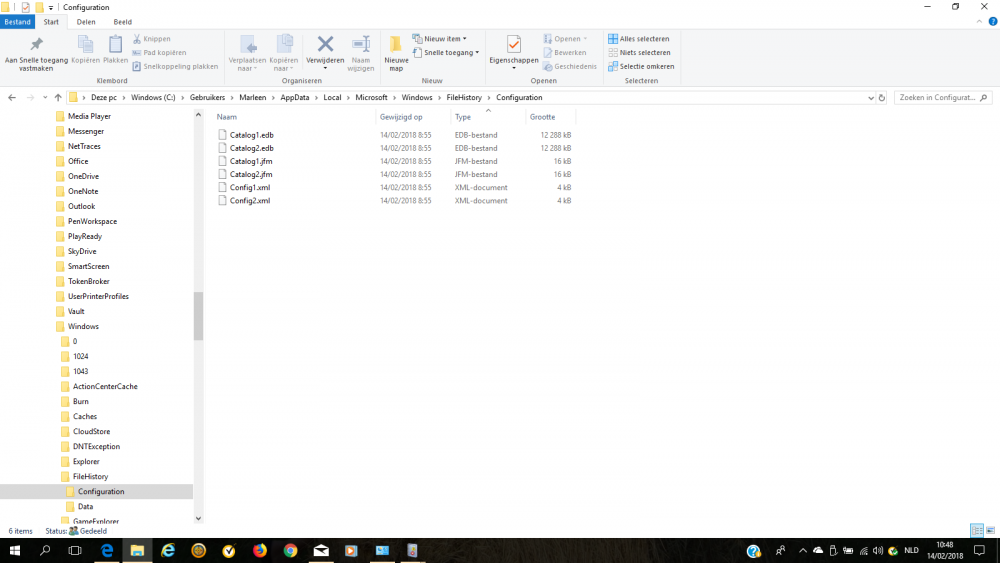Sort by Type column header
Viewport: 1000px width, 563px height.
[x=463, y=117]
